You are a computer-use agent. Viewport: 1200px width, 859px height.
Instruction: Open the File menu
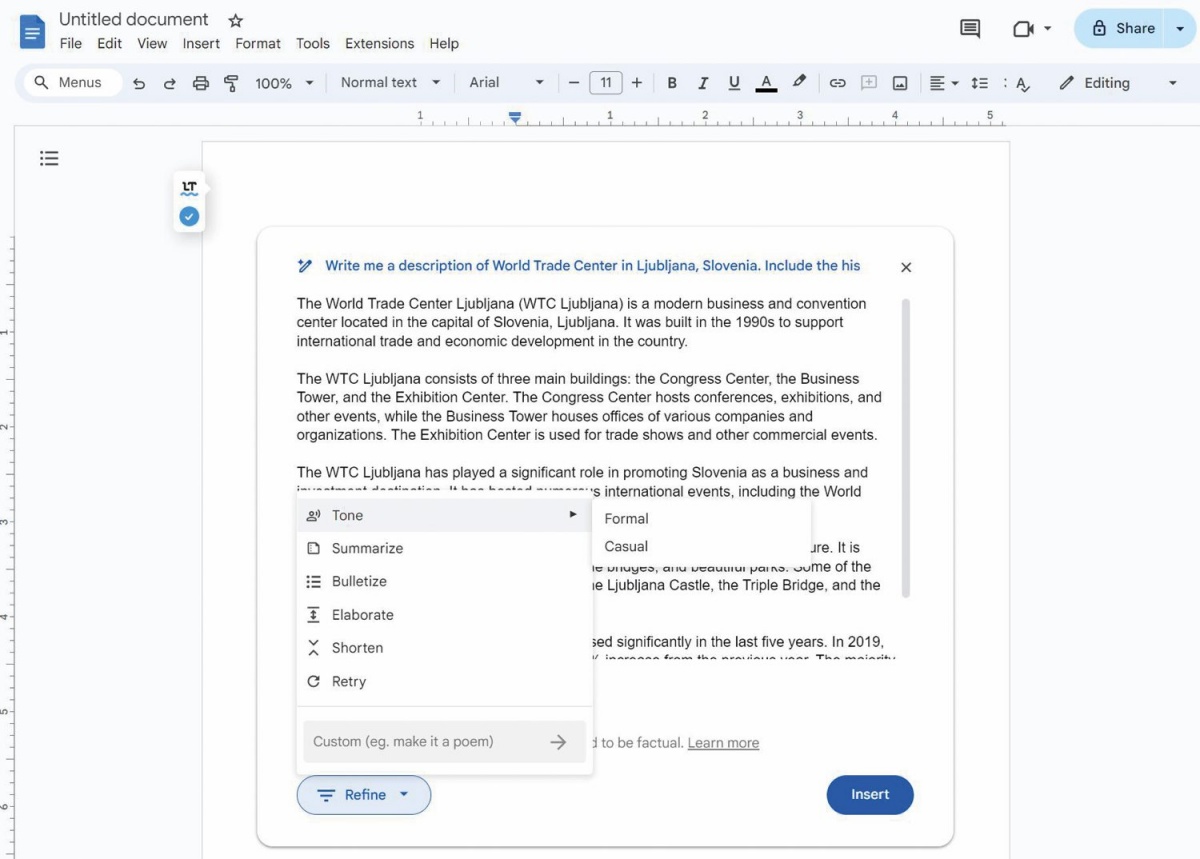tap(70, 44)
